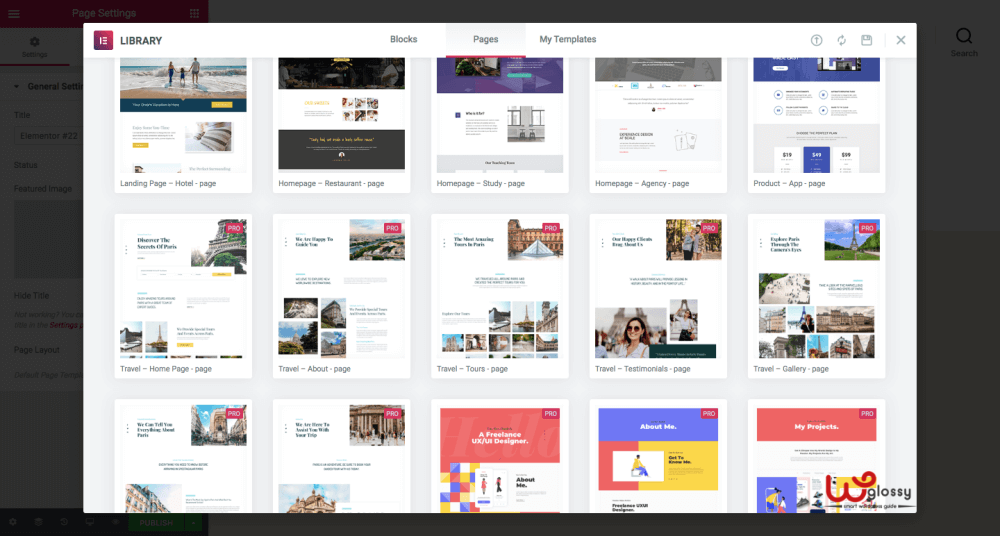Click 'Travel – Gallery - page' caption

(791, 369)
